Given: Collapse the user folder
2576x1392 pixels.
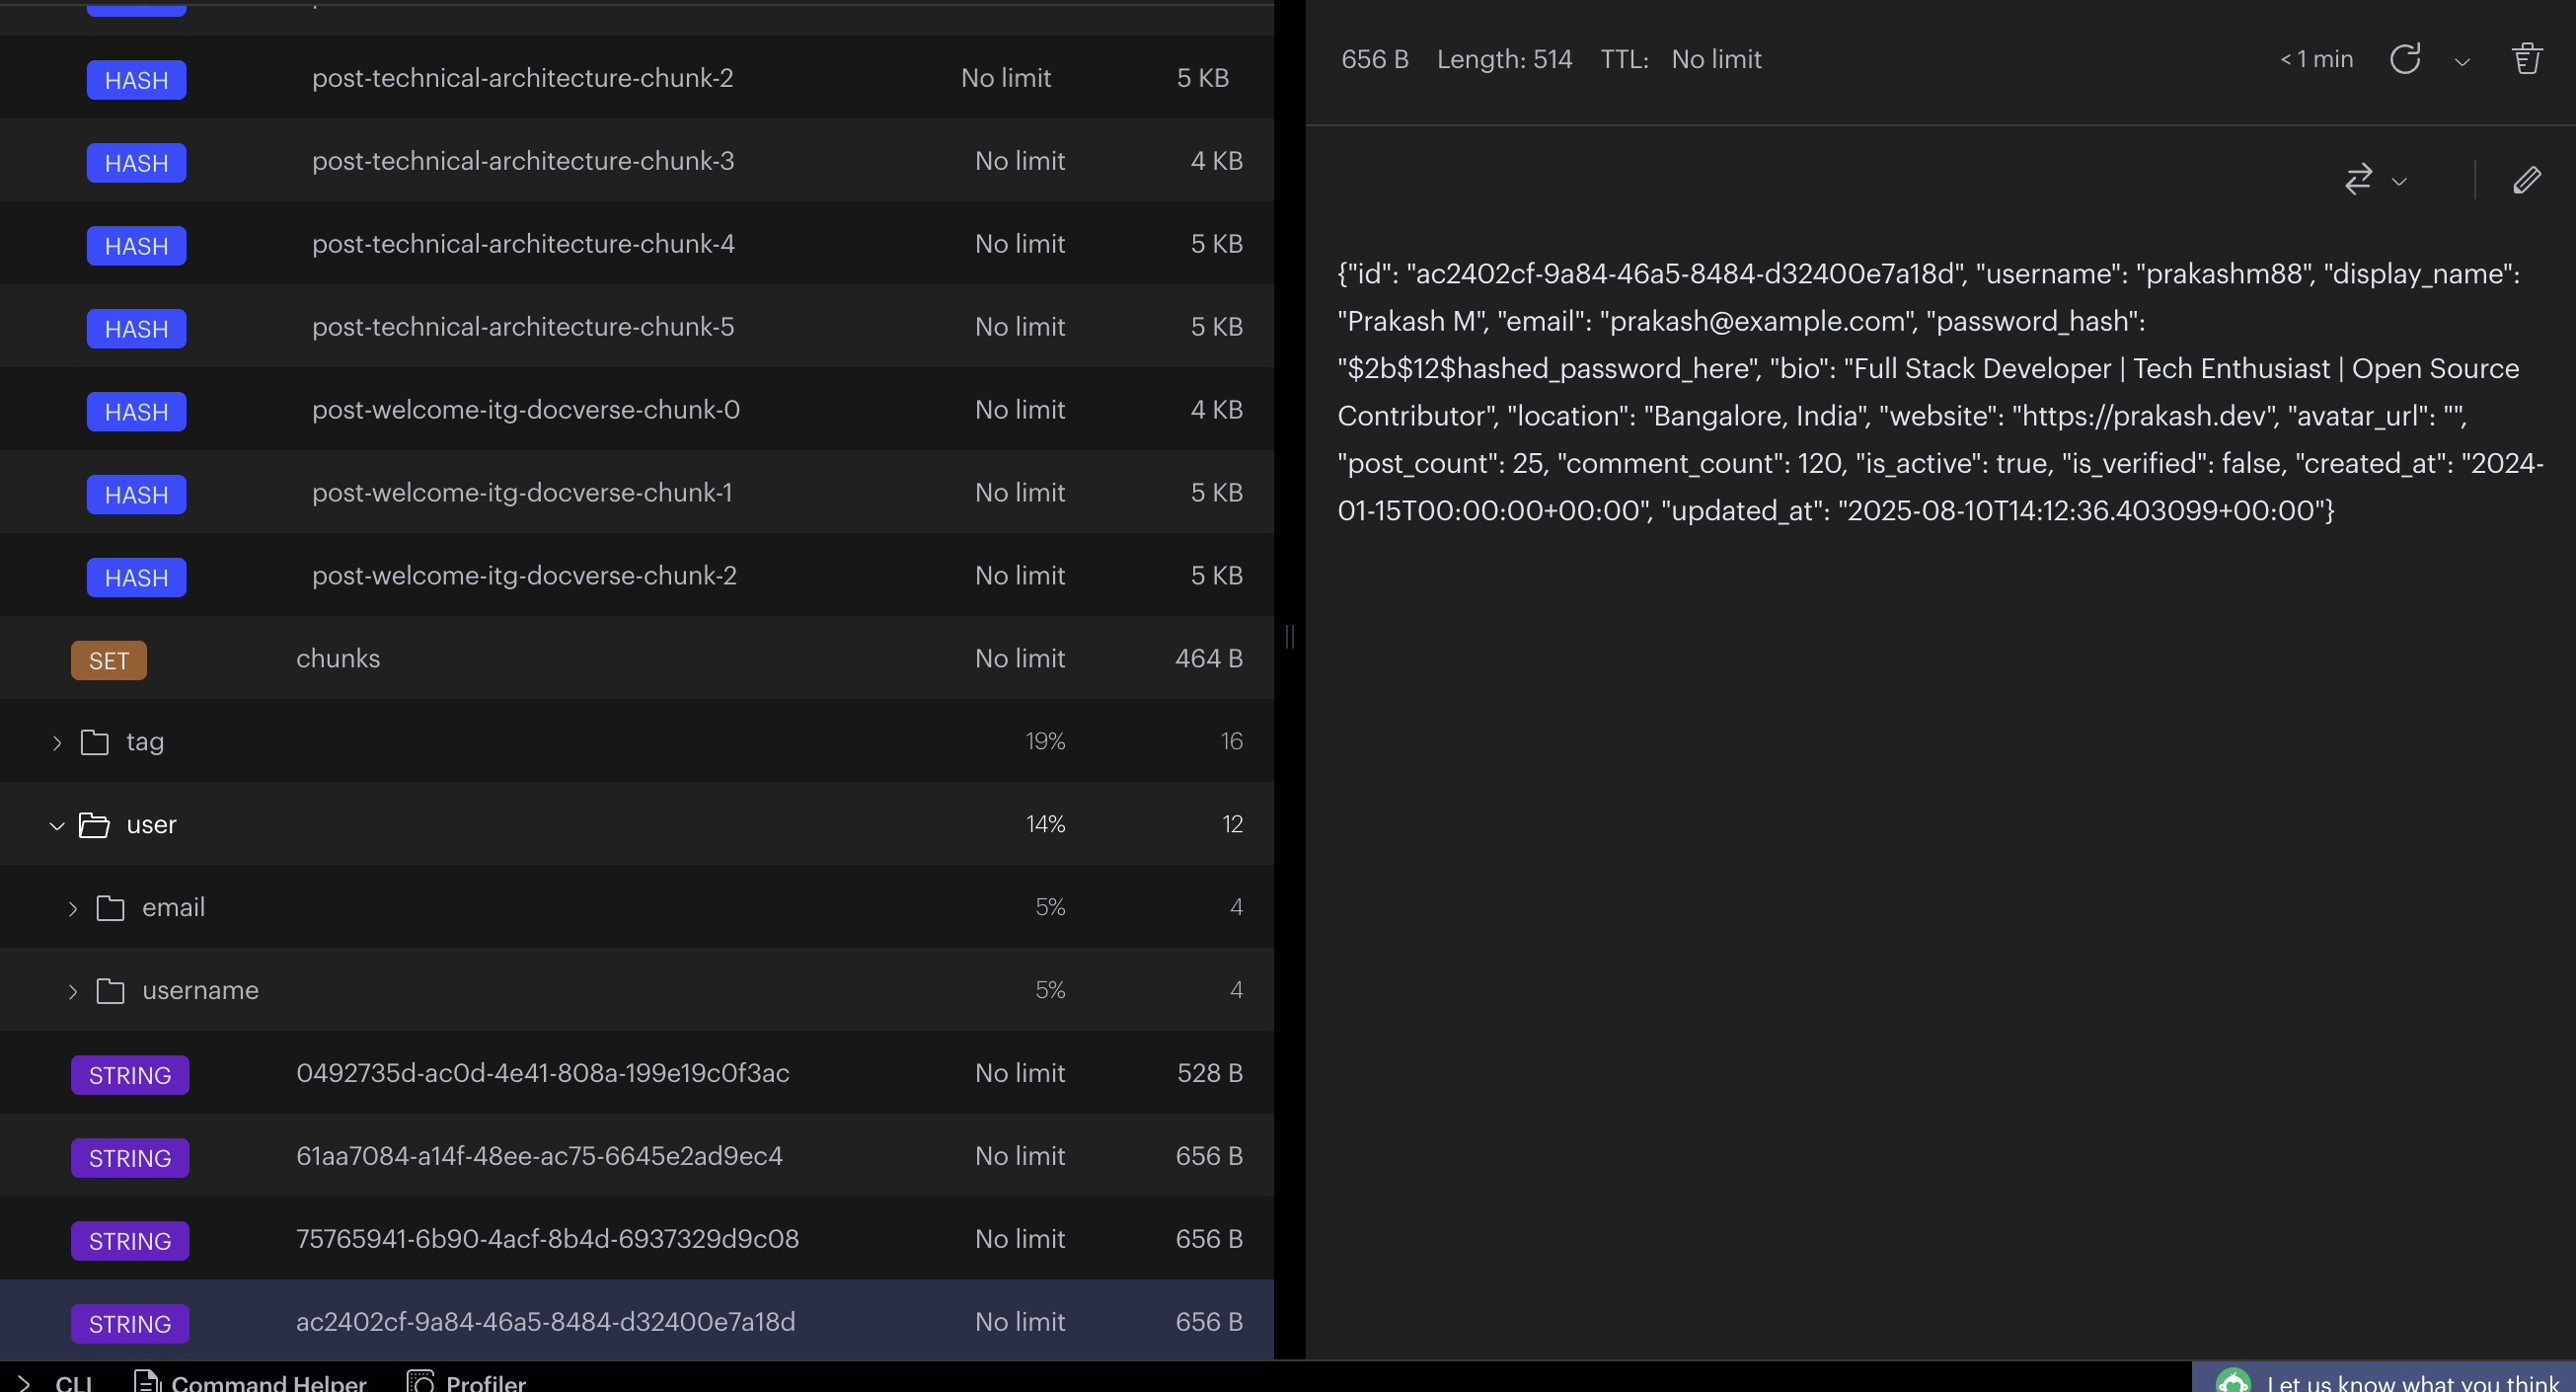Looking at the screenshot, I should (57, 825).
